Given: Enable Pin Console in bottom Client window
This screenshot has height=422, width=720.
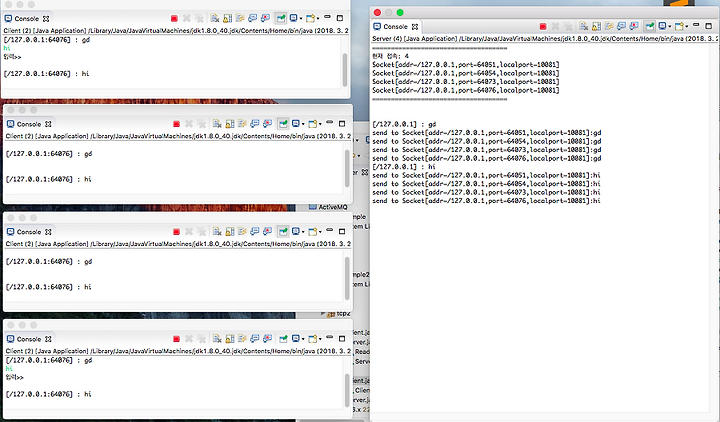Looking at the screenshot, I should [283, 339].
